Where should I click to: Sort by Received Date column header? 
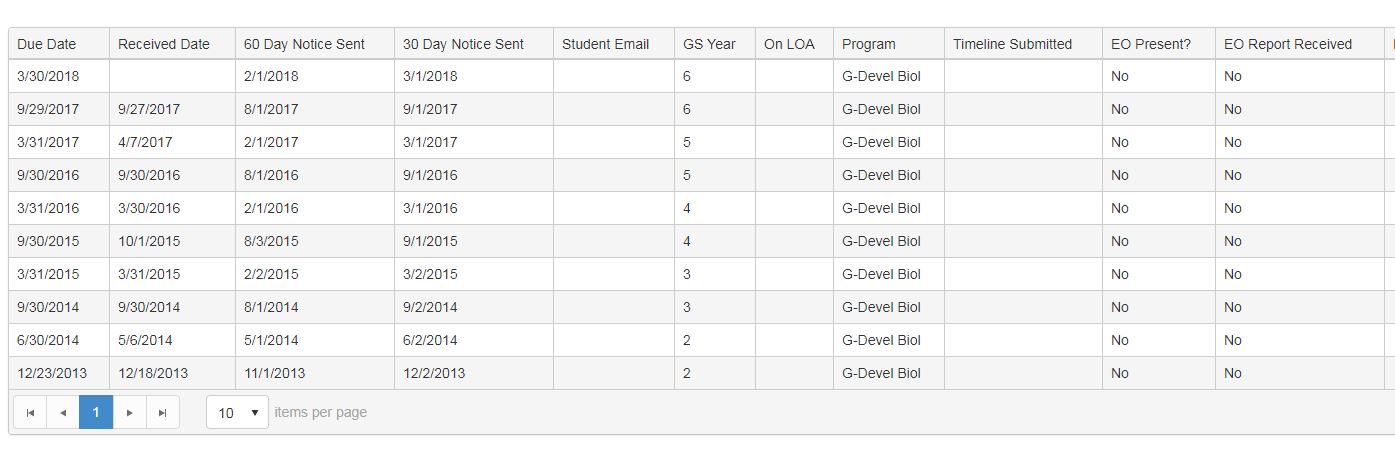164,44
